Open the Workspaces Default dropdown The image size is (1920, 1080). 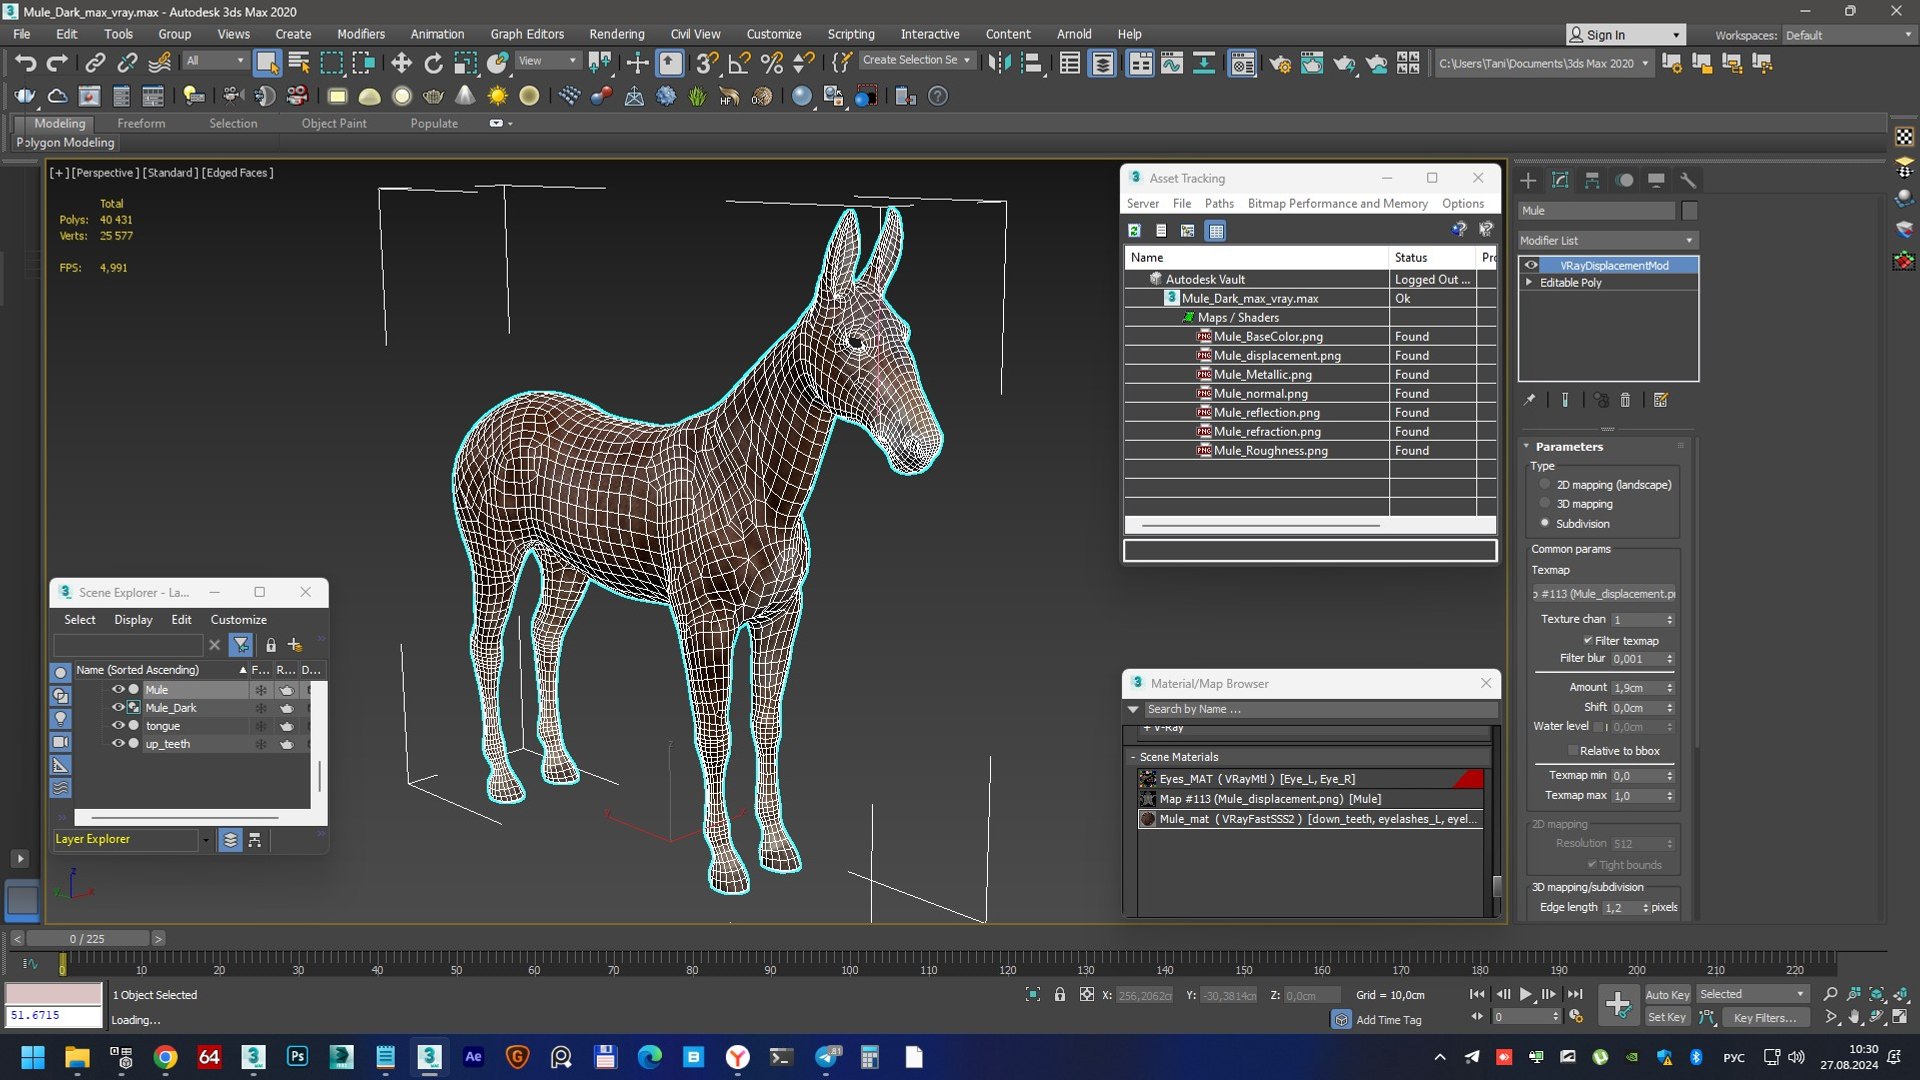click(x=1848, y=35)
